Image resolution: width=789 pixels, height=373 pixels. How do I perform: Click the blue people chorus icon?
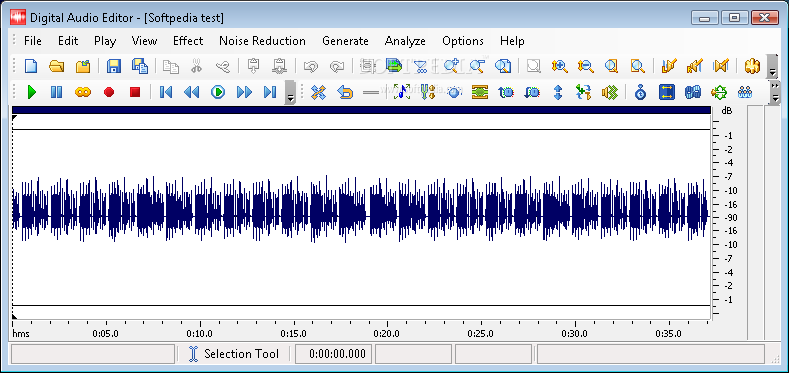click(x=745, y=92)
